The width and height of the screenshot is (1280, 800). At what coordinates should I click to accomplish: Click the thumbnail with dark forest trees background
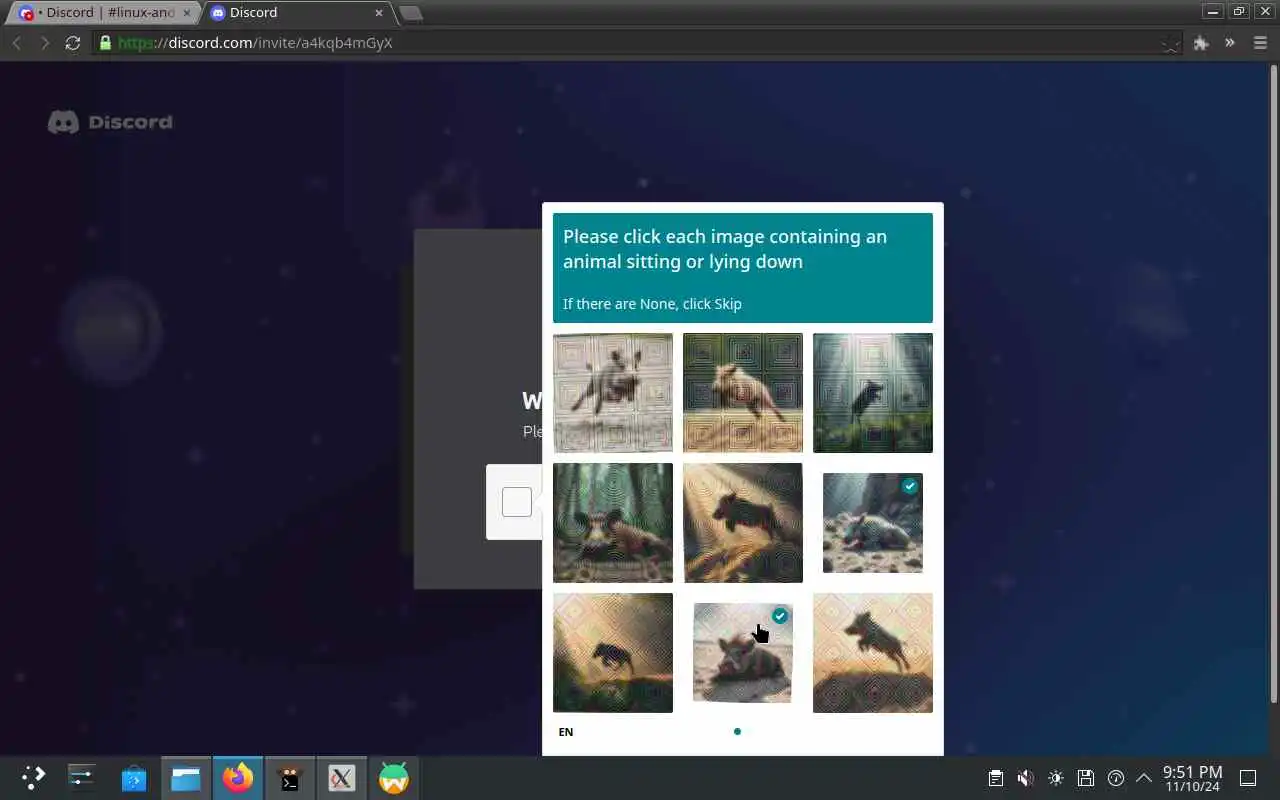pyautogui.click(x=613, y=523)
